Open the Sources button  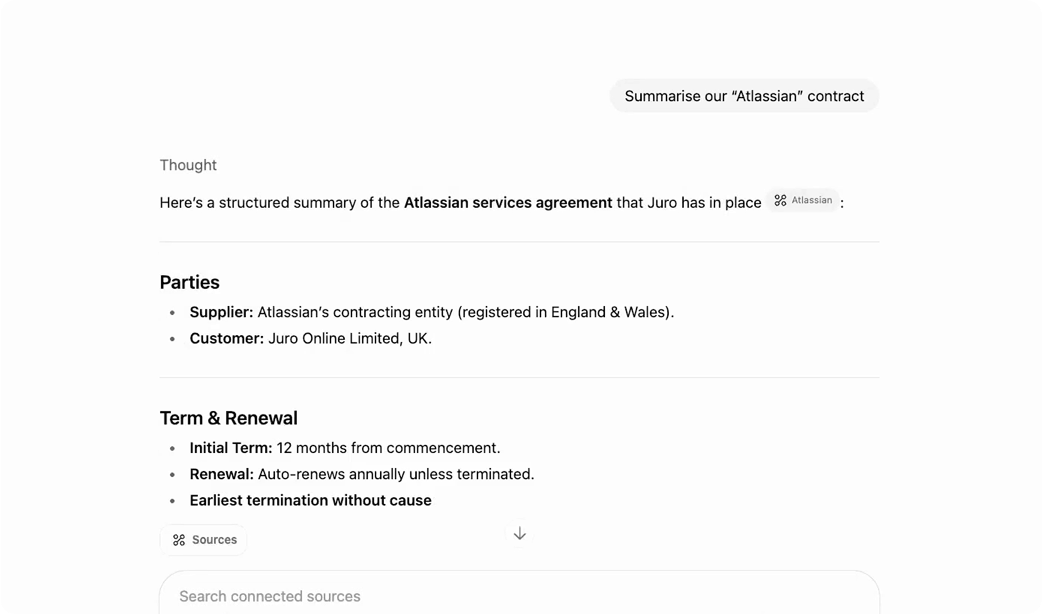coord(203,540)
